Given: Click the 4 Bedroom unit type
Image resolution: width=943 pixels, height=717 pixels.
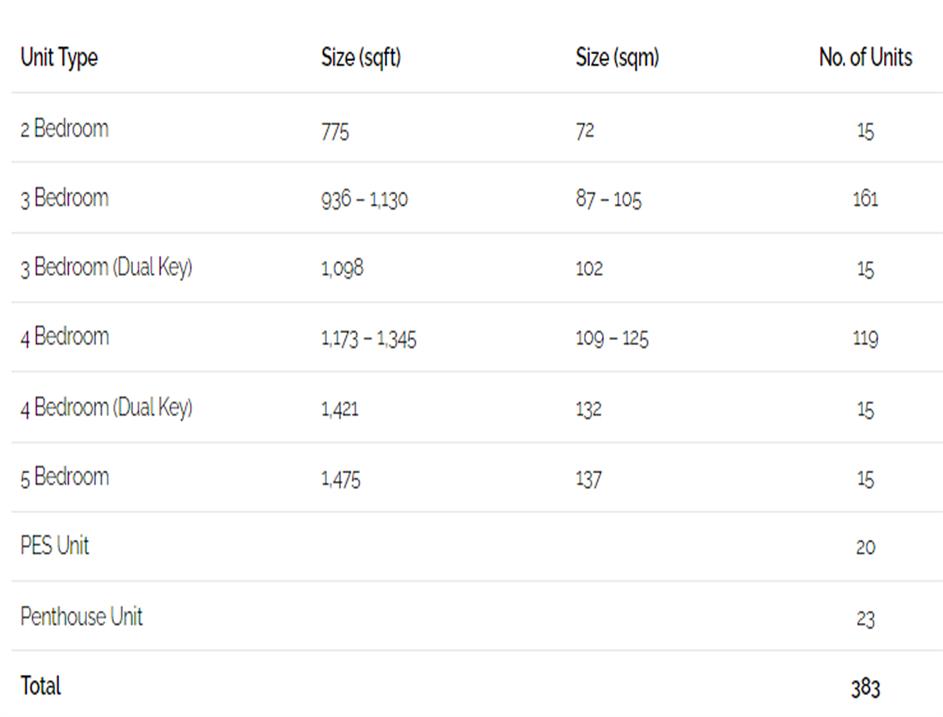Looking at the screenshot, I should click(x=64, y=337).
